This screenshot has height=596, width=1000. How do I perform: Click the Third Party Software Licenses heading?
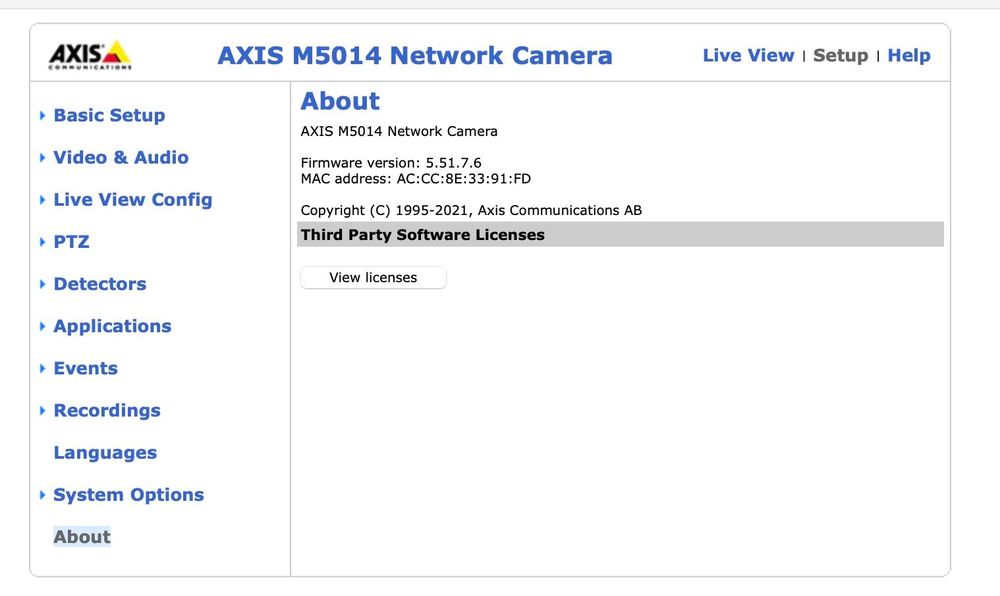[422, 235]
